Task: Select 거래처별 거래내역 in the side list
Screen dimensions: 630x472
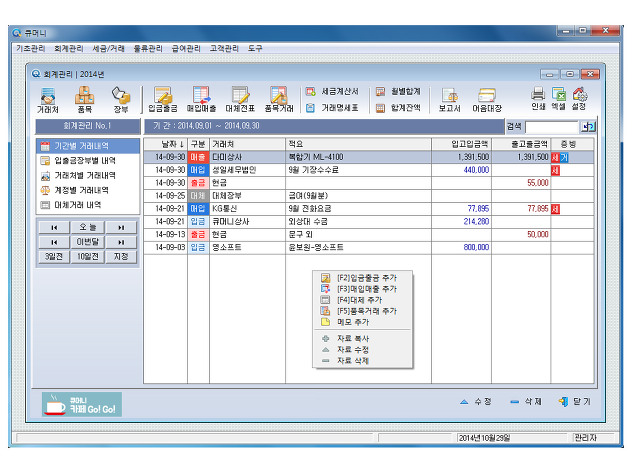Action: coord(88,176)
